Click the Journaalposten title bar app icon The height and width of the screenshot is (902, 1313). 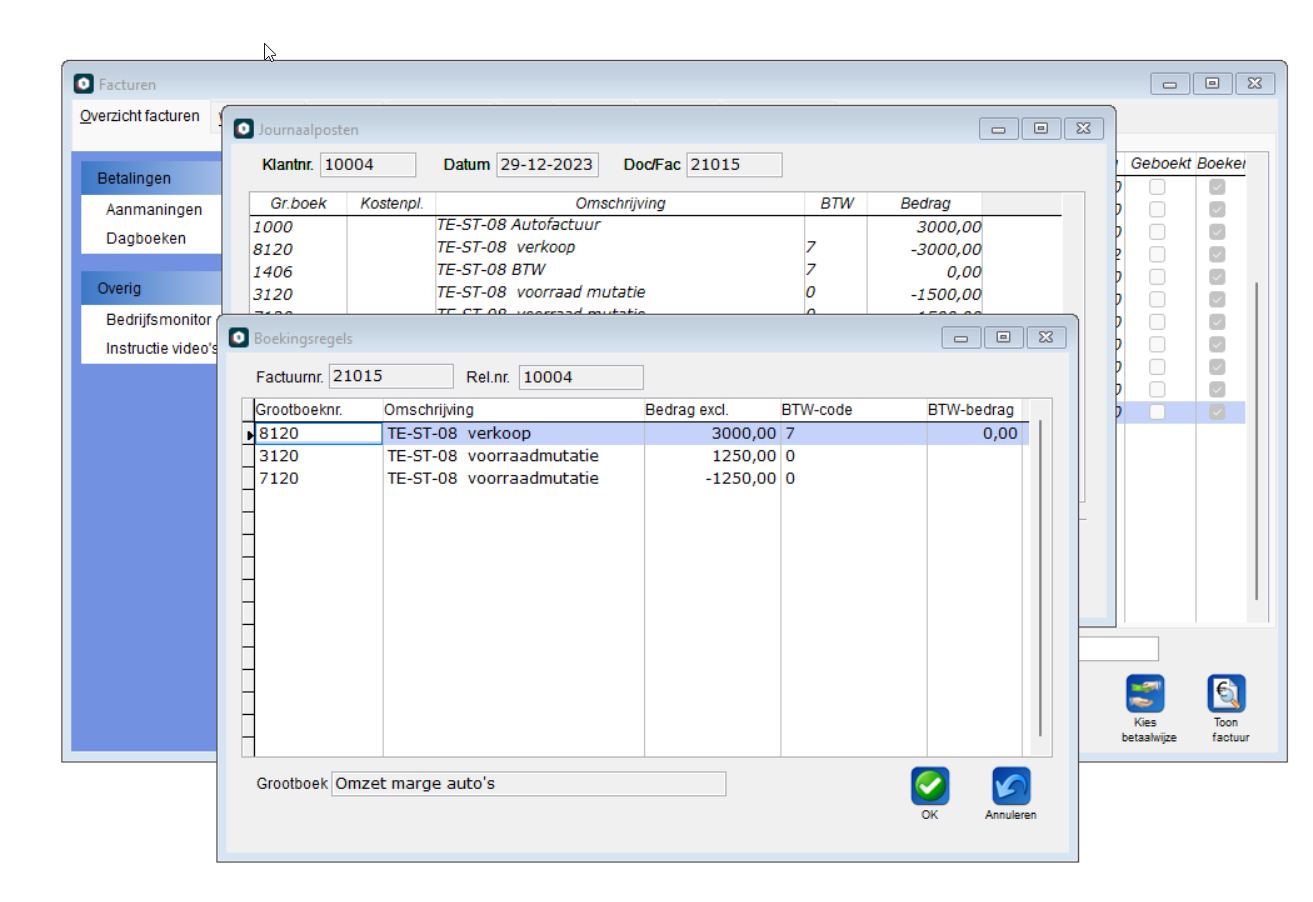coord(243,129)
